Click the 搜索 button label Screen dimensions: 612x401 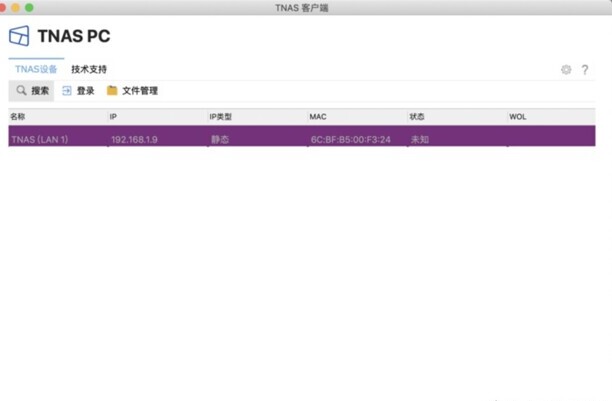(x=40, y=91)
